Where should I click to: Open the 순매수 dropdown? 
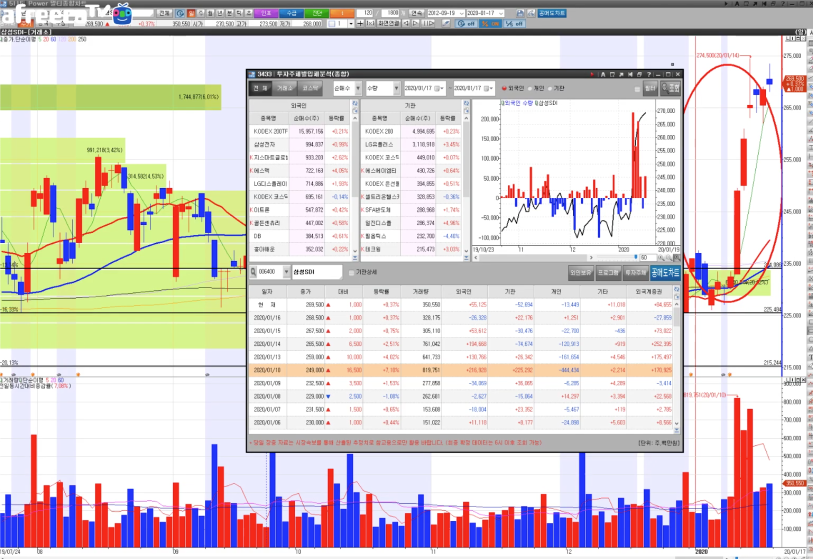pyautogui.click(x=347, y=89)
